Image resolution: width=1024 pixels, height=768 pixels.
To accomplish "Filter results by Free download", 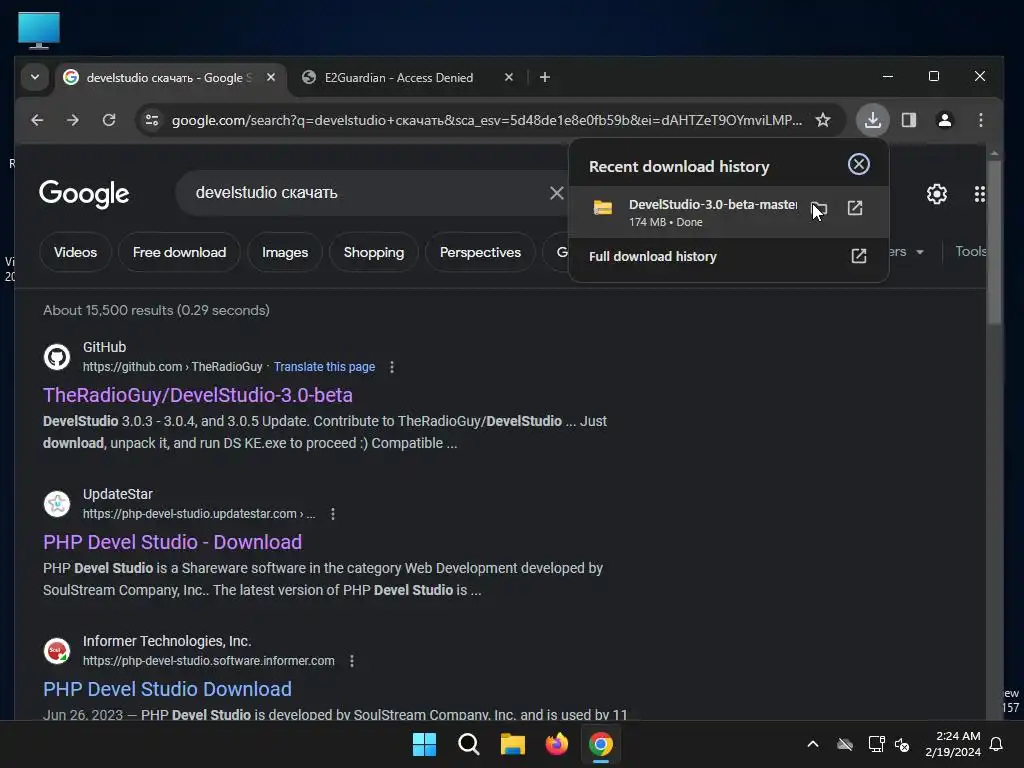I will (180, 252).
